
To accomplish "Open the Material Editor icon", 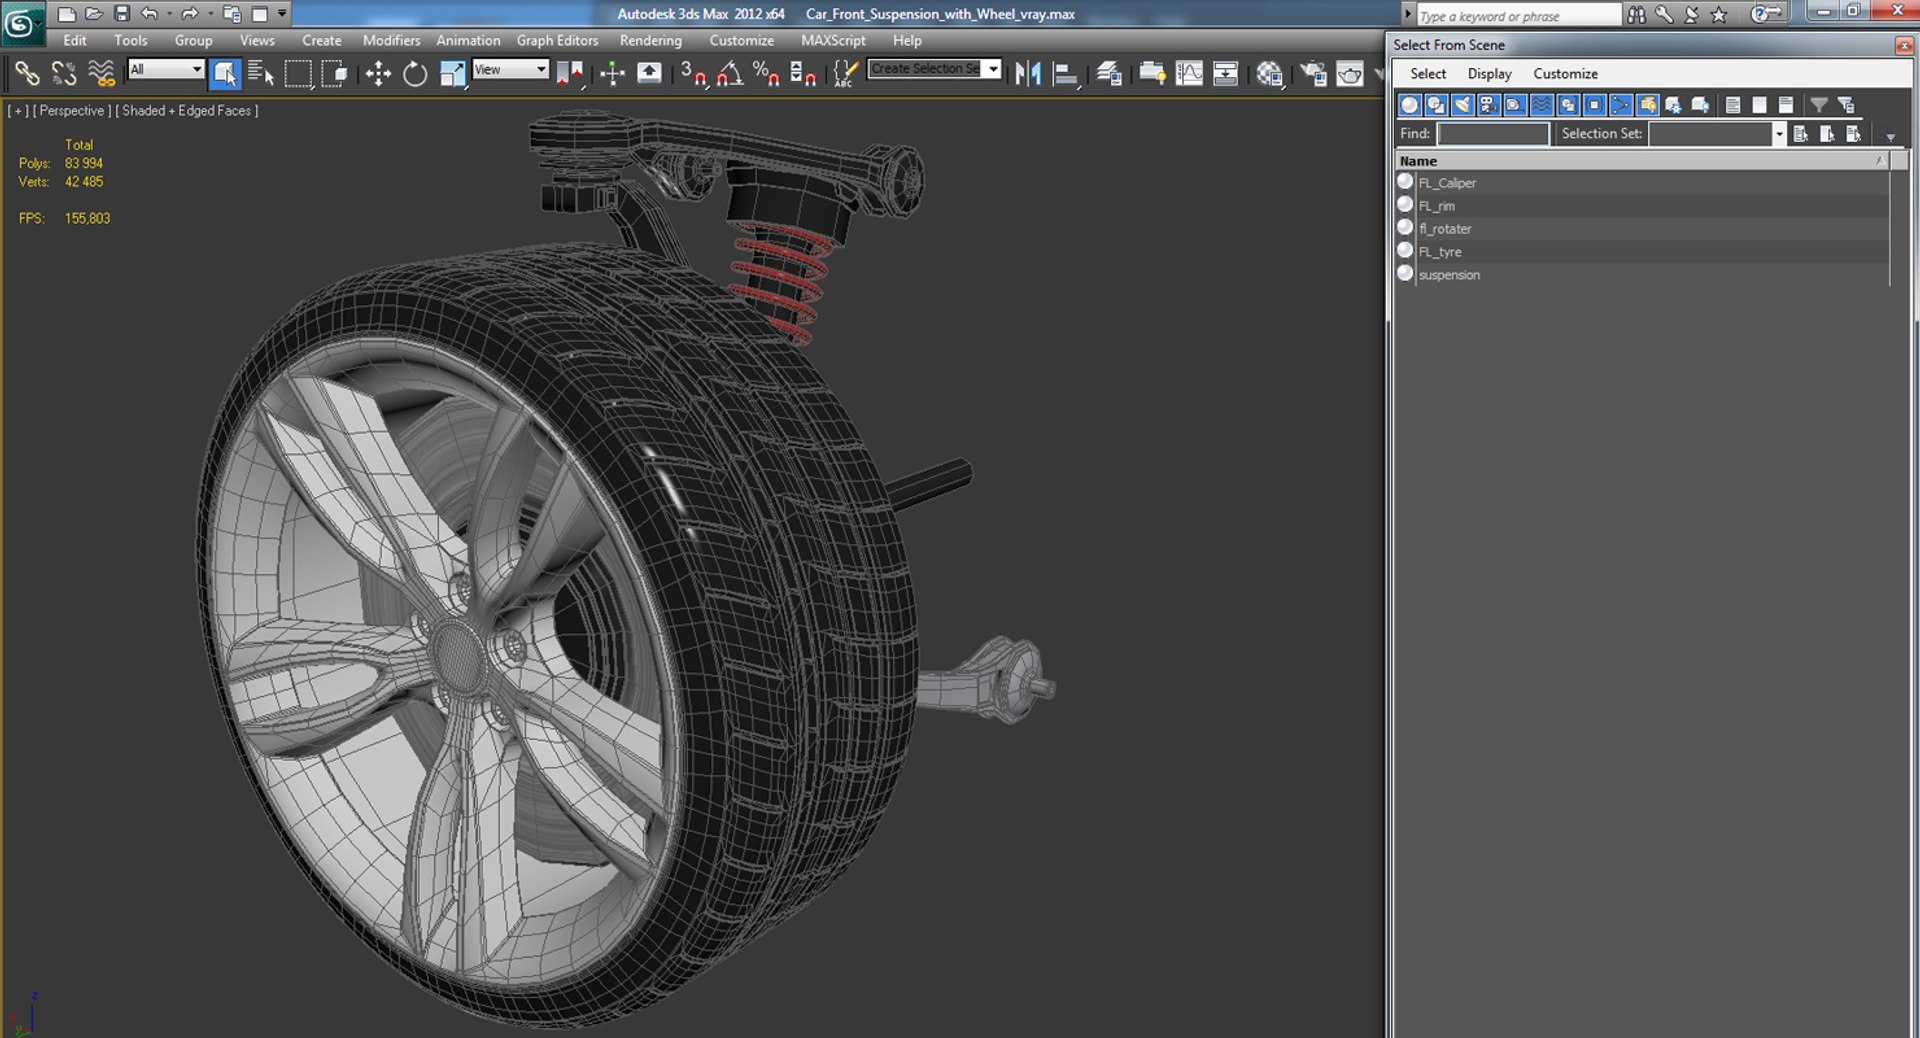I will 1270,73.
